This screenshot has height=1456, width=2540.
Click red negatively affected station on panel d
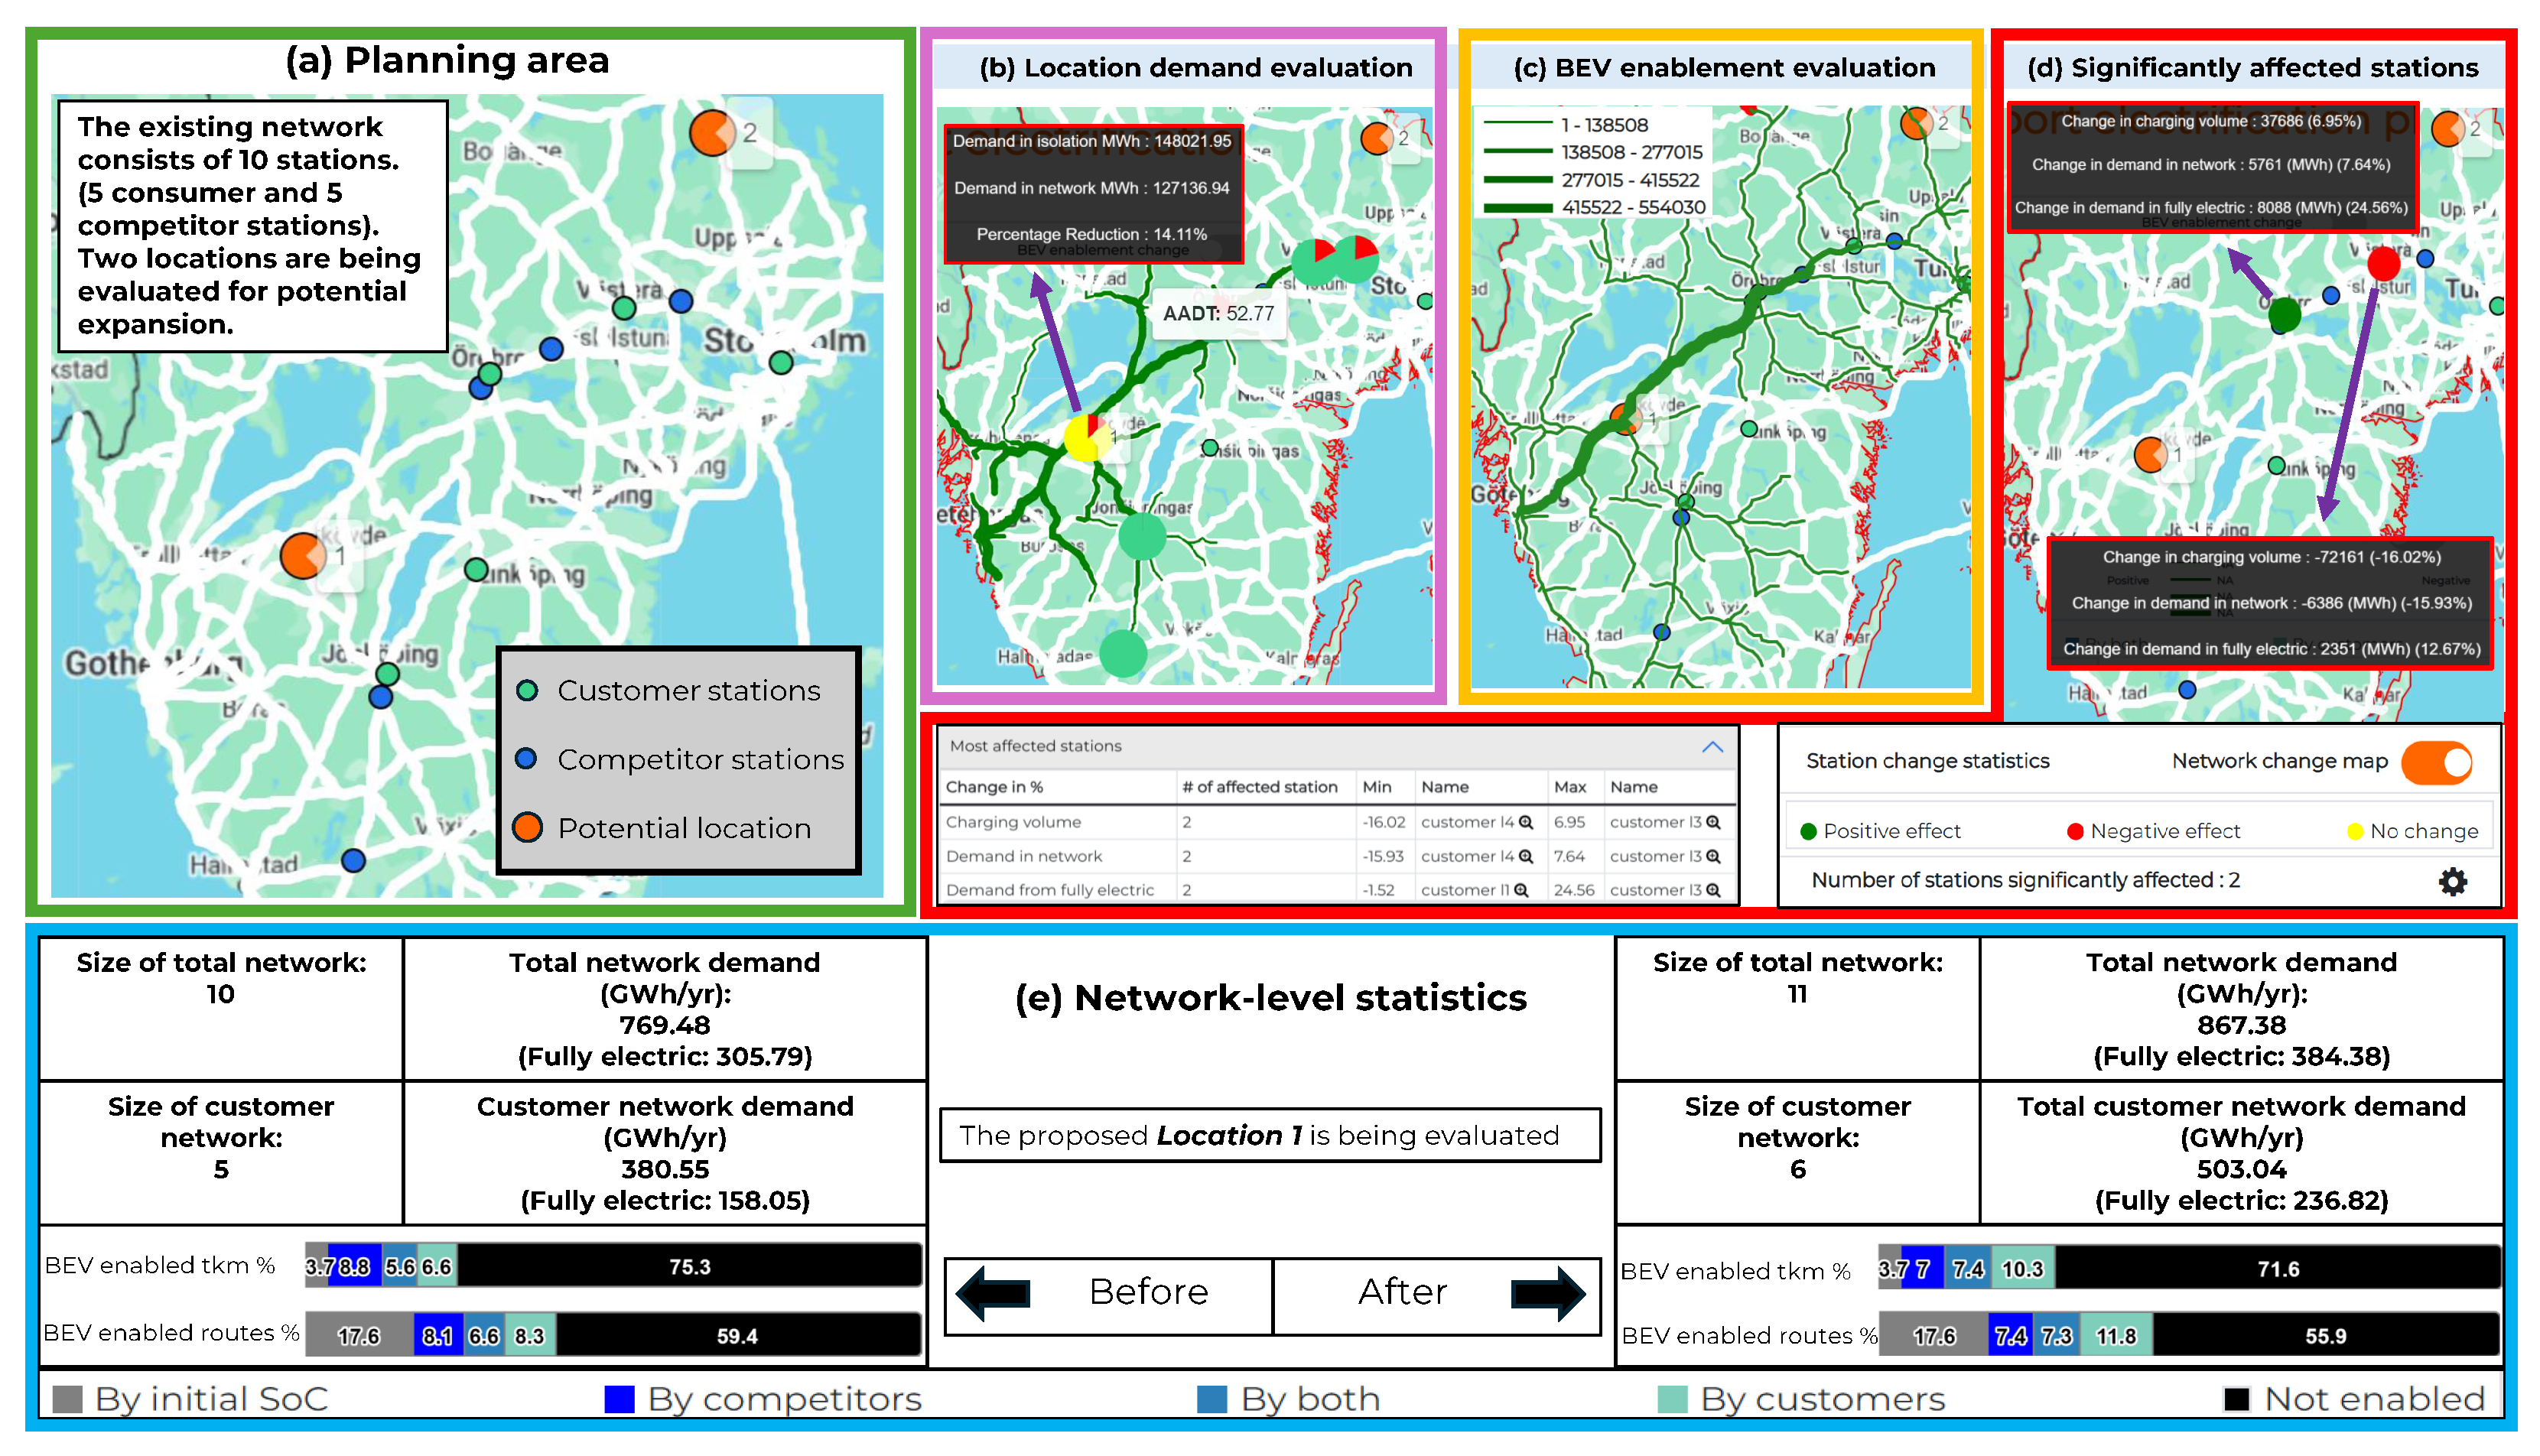pos(2383,264)
